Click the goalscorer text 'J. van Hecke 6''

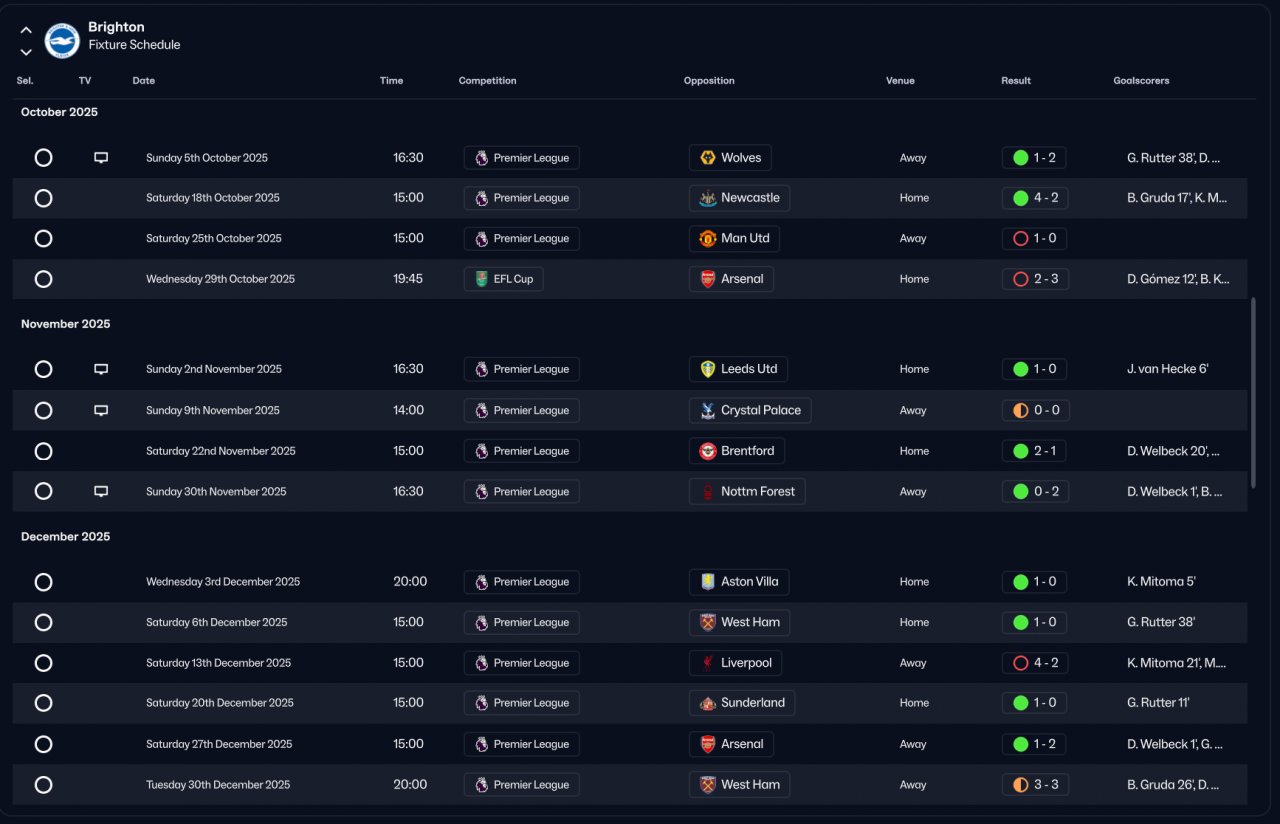1167,369
